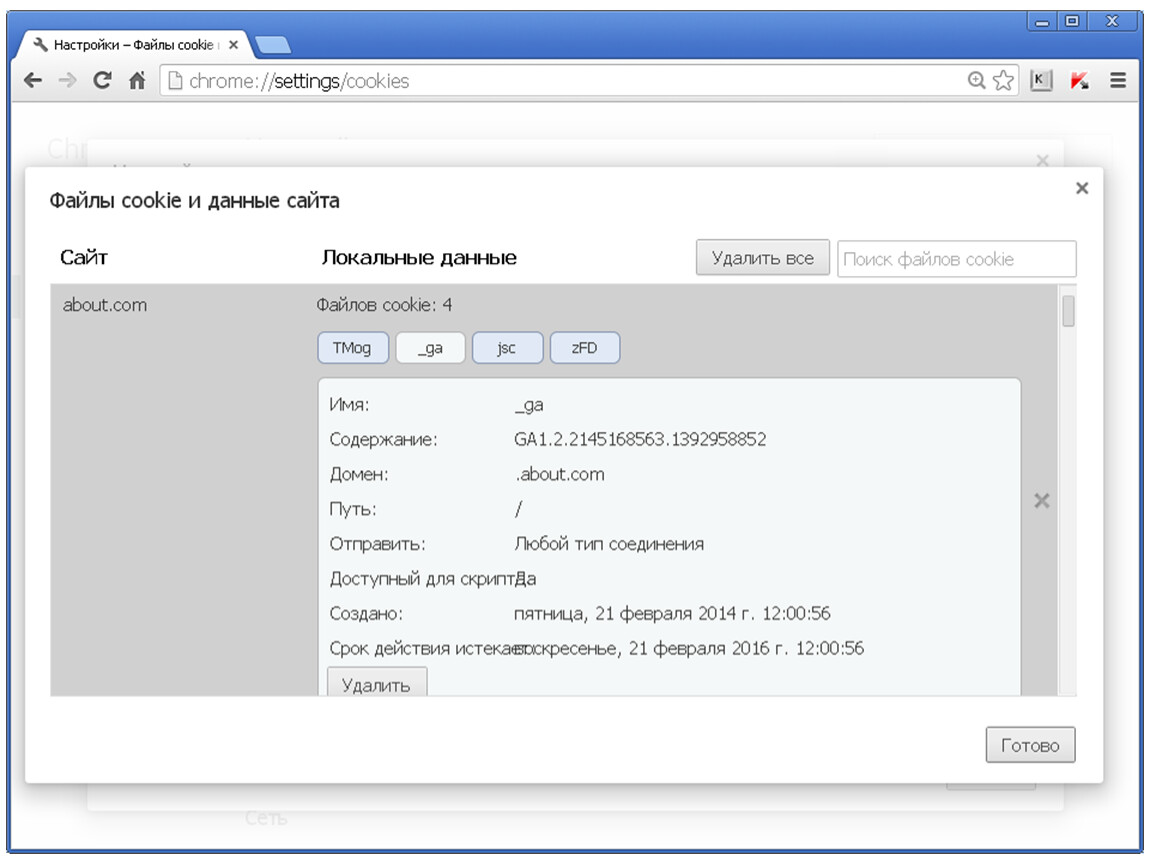Select the zFD cookie chip
1150x864 pixels.
point(585,348)
